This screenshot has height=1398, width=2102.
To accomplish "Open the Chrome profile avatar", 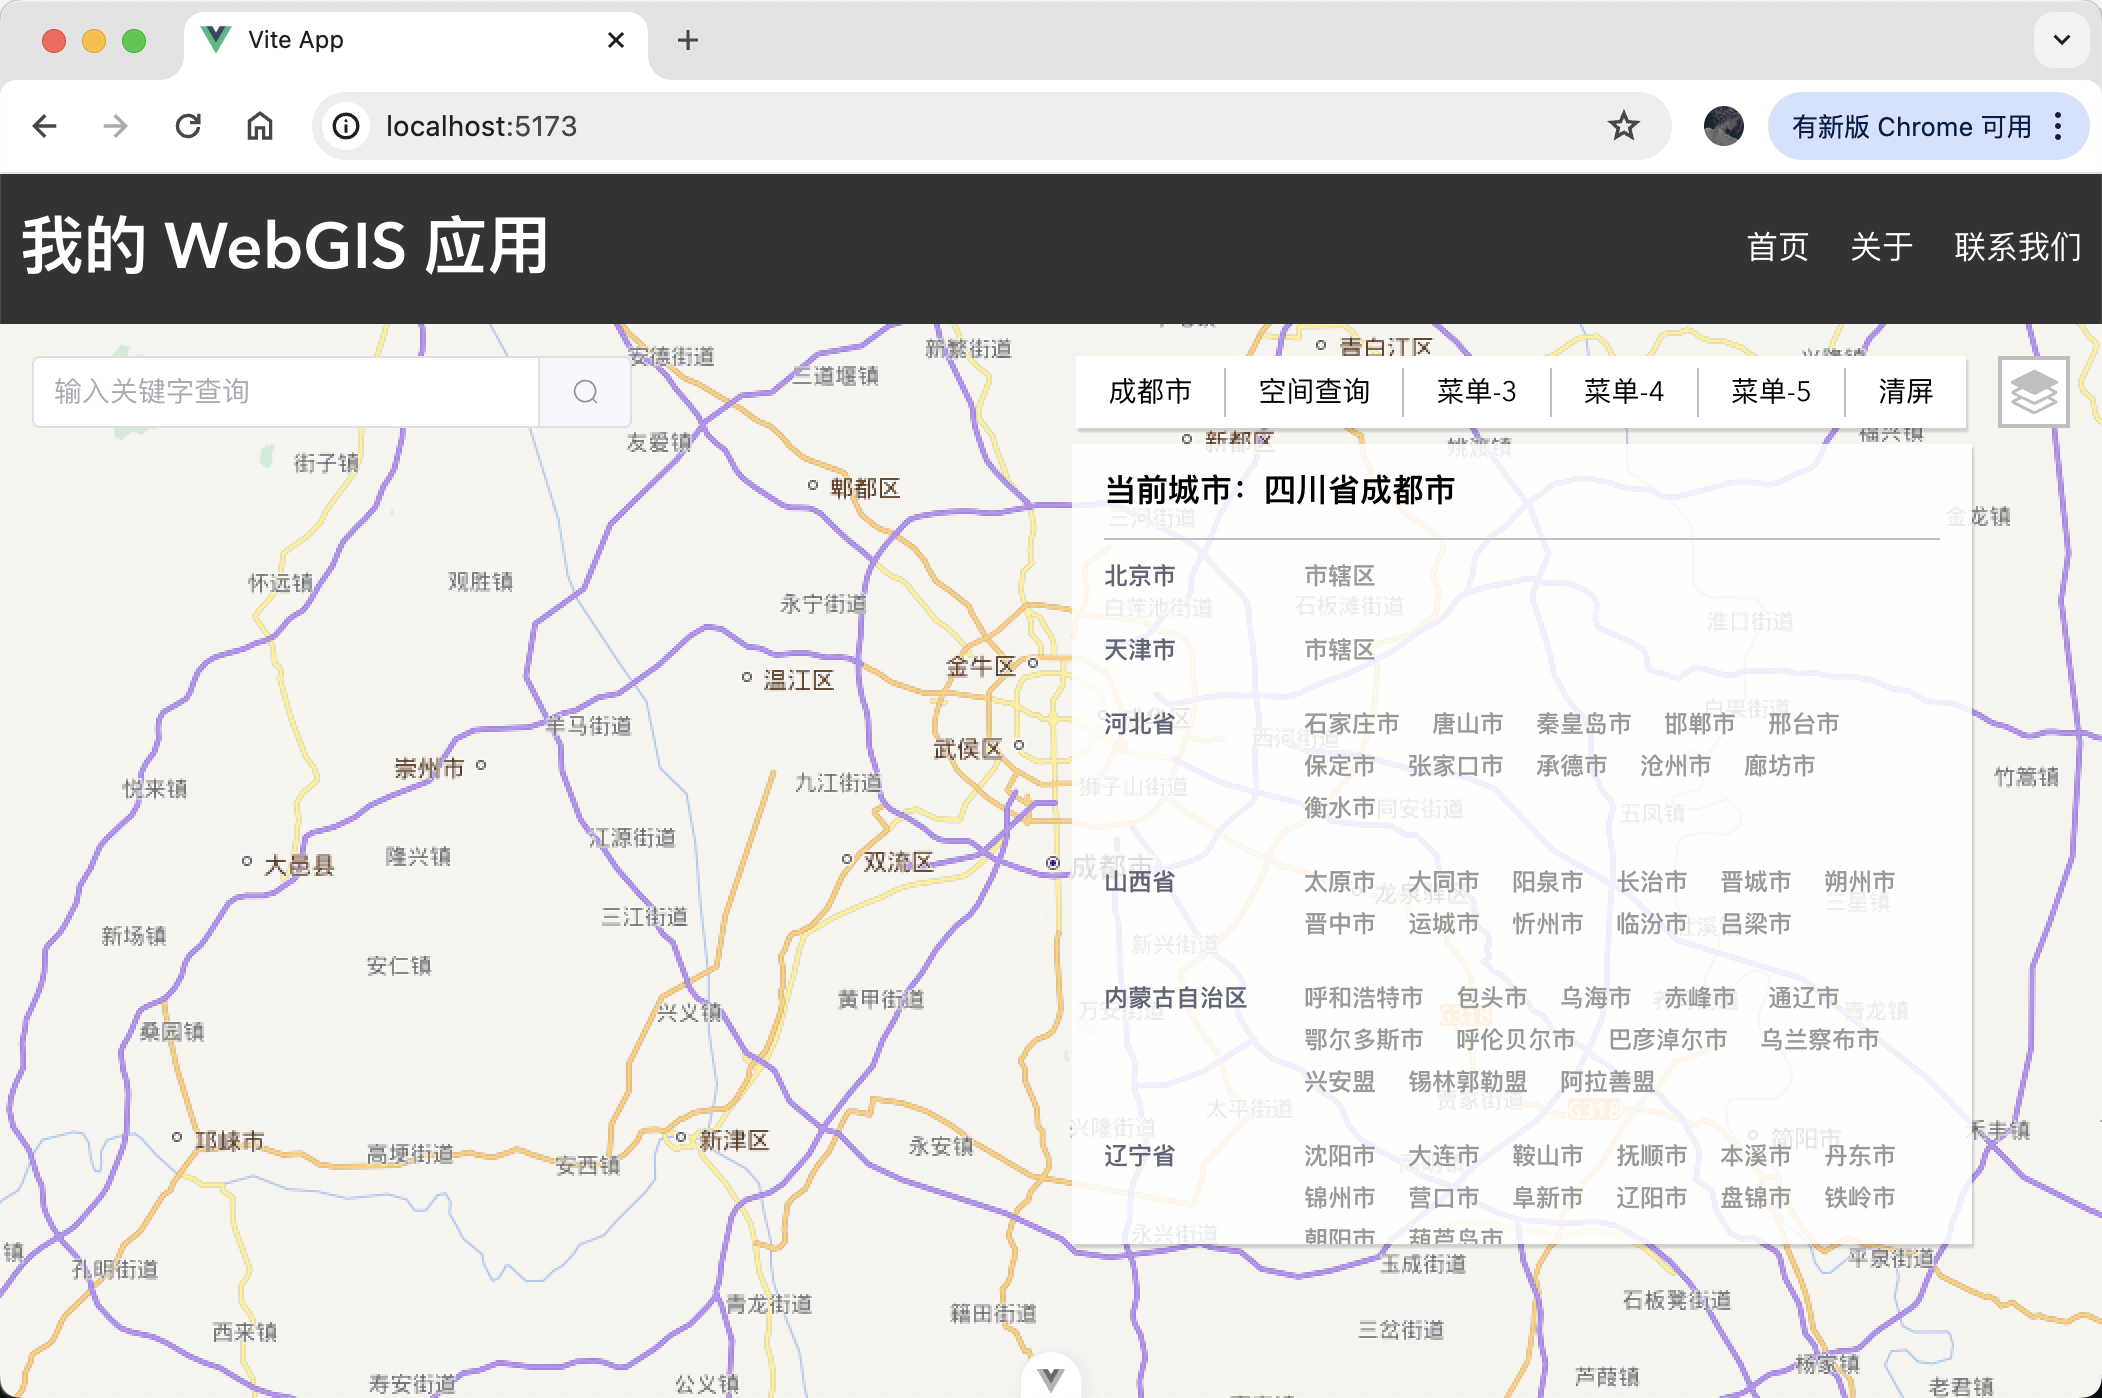I will (x=1723, y=126).
